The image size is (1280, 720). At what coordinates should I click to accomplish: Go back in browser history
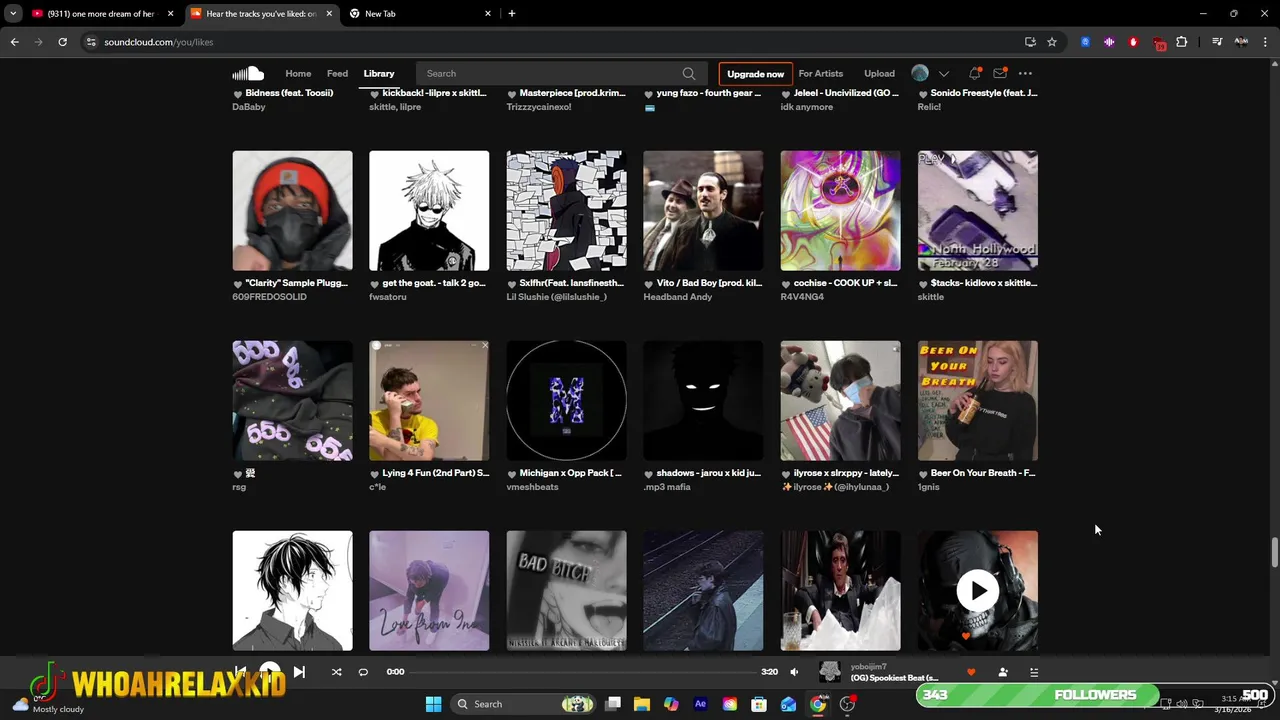(x=14, y=42)
